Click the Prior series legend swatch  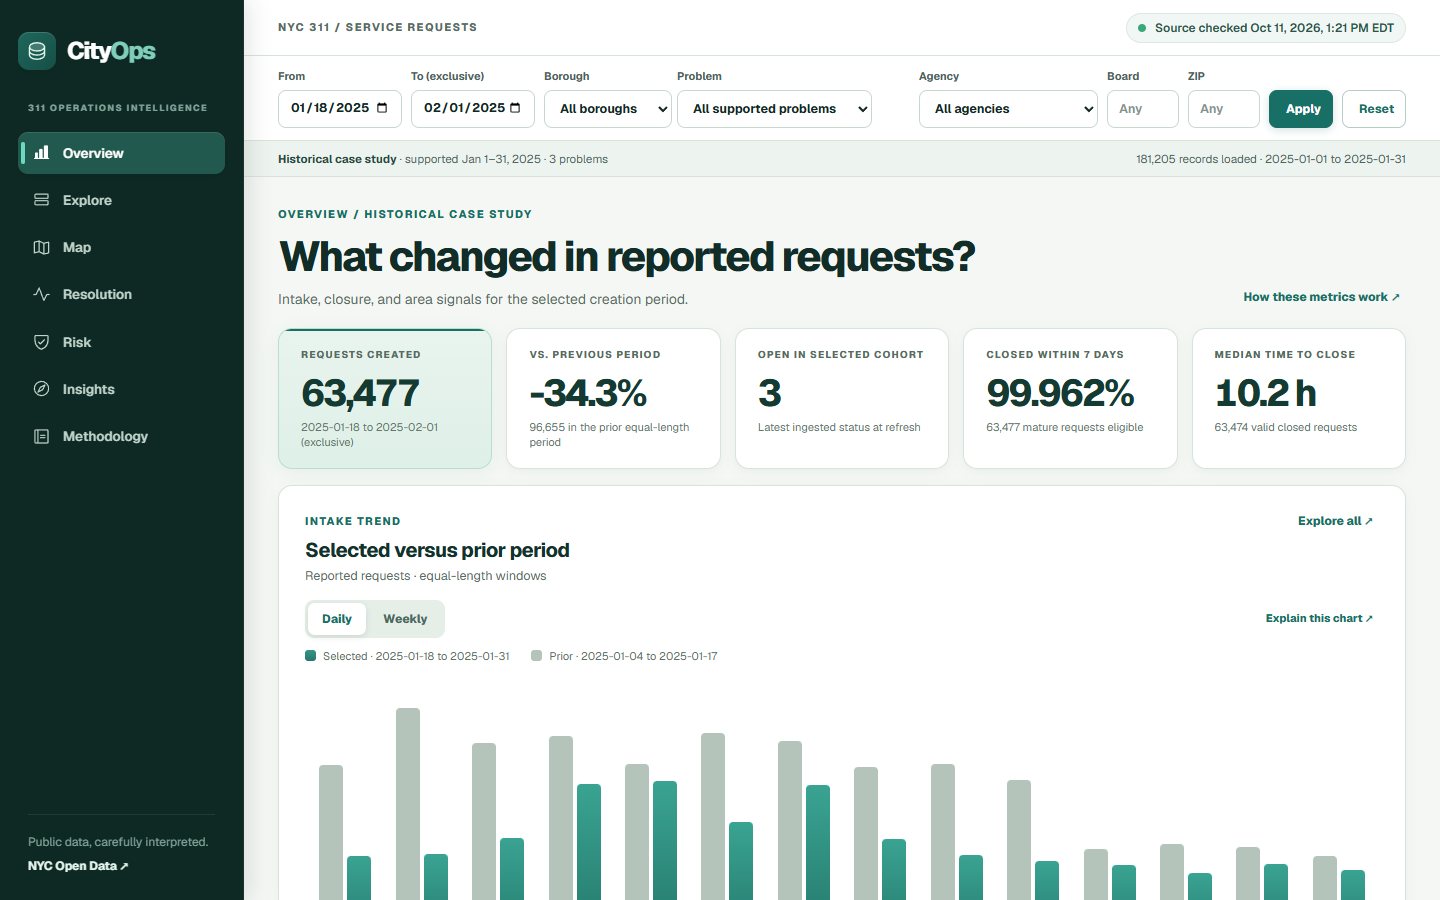(x=537, y=656)
